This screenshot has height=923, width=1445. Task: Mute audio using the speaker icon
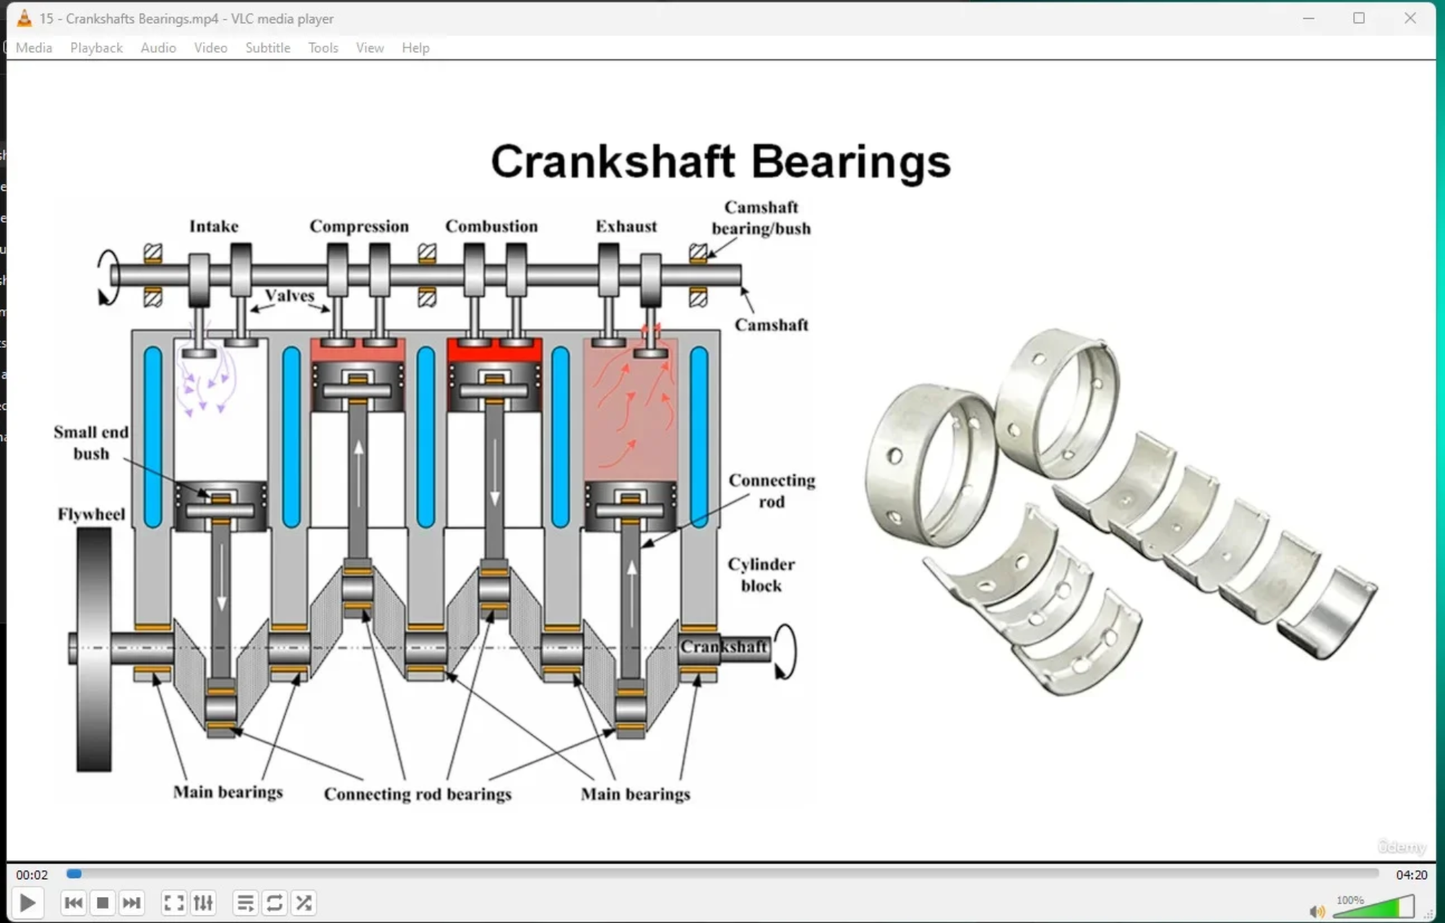point(1317,910)
